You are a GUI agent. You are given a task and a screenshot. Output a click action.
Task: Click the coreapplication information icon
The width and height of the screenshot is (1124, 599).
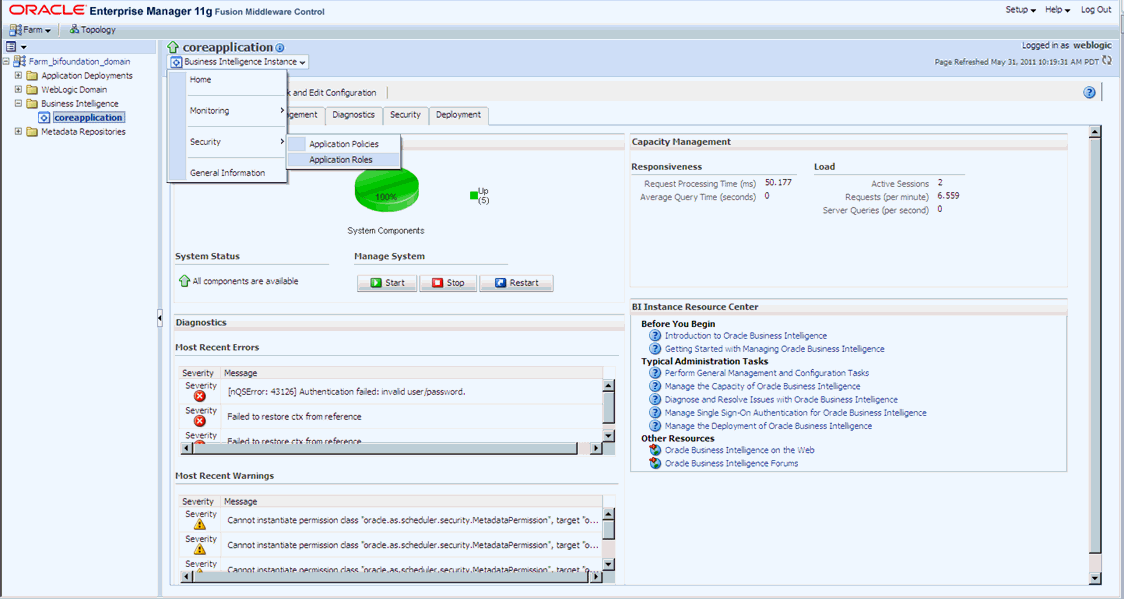280,48
